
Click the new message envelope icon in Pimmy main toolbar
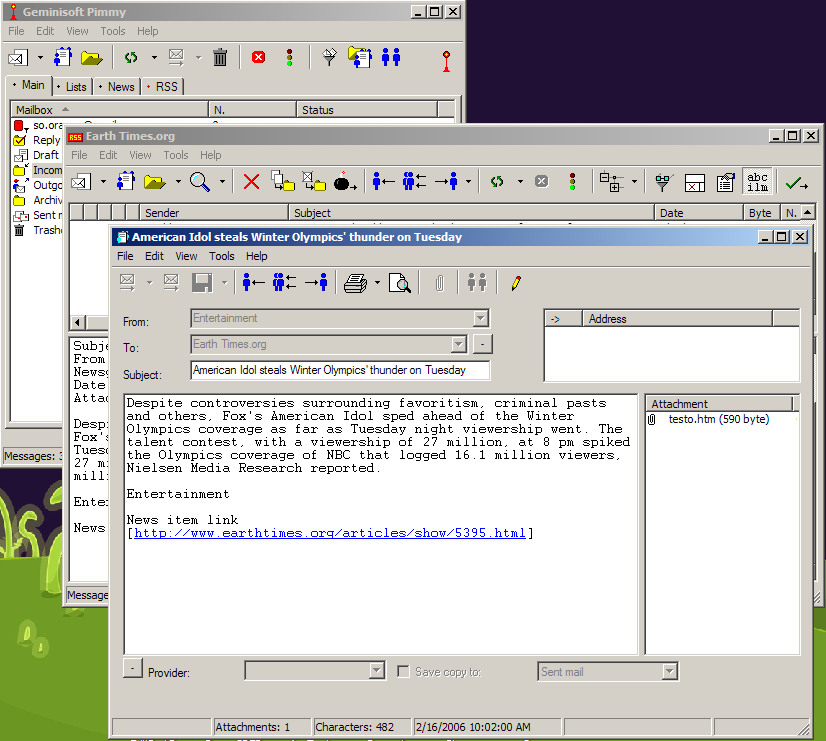tap(17, 57)
